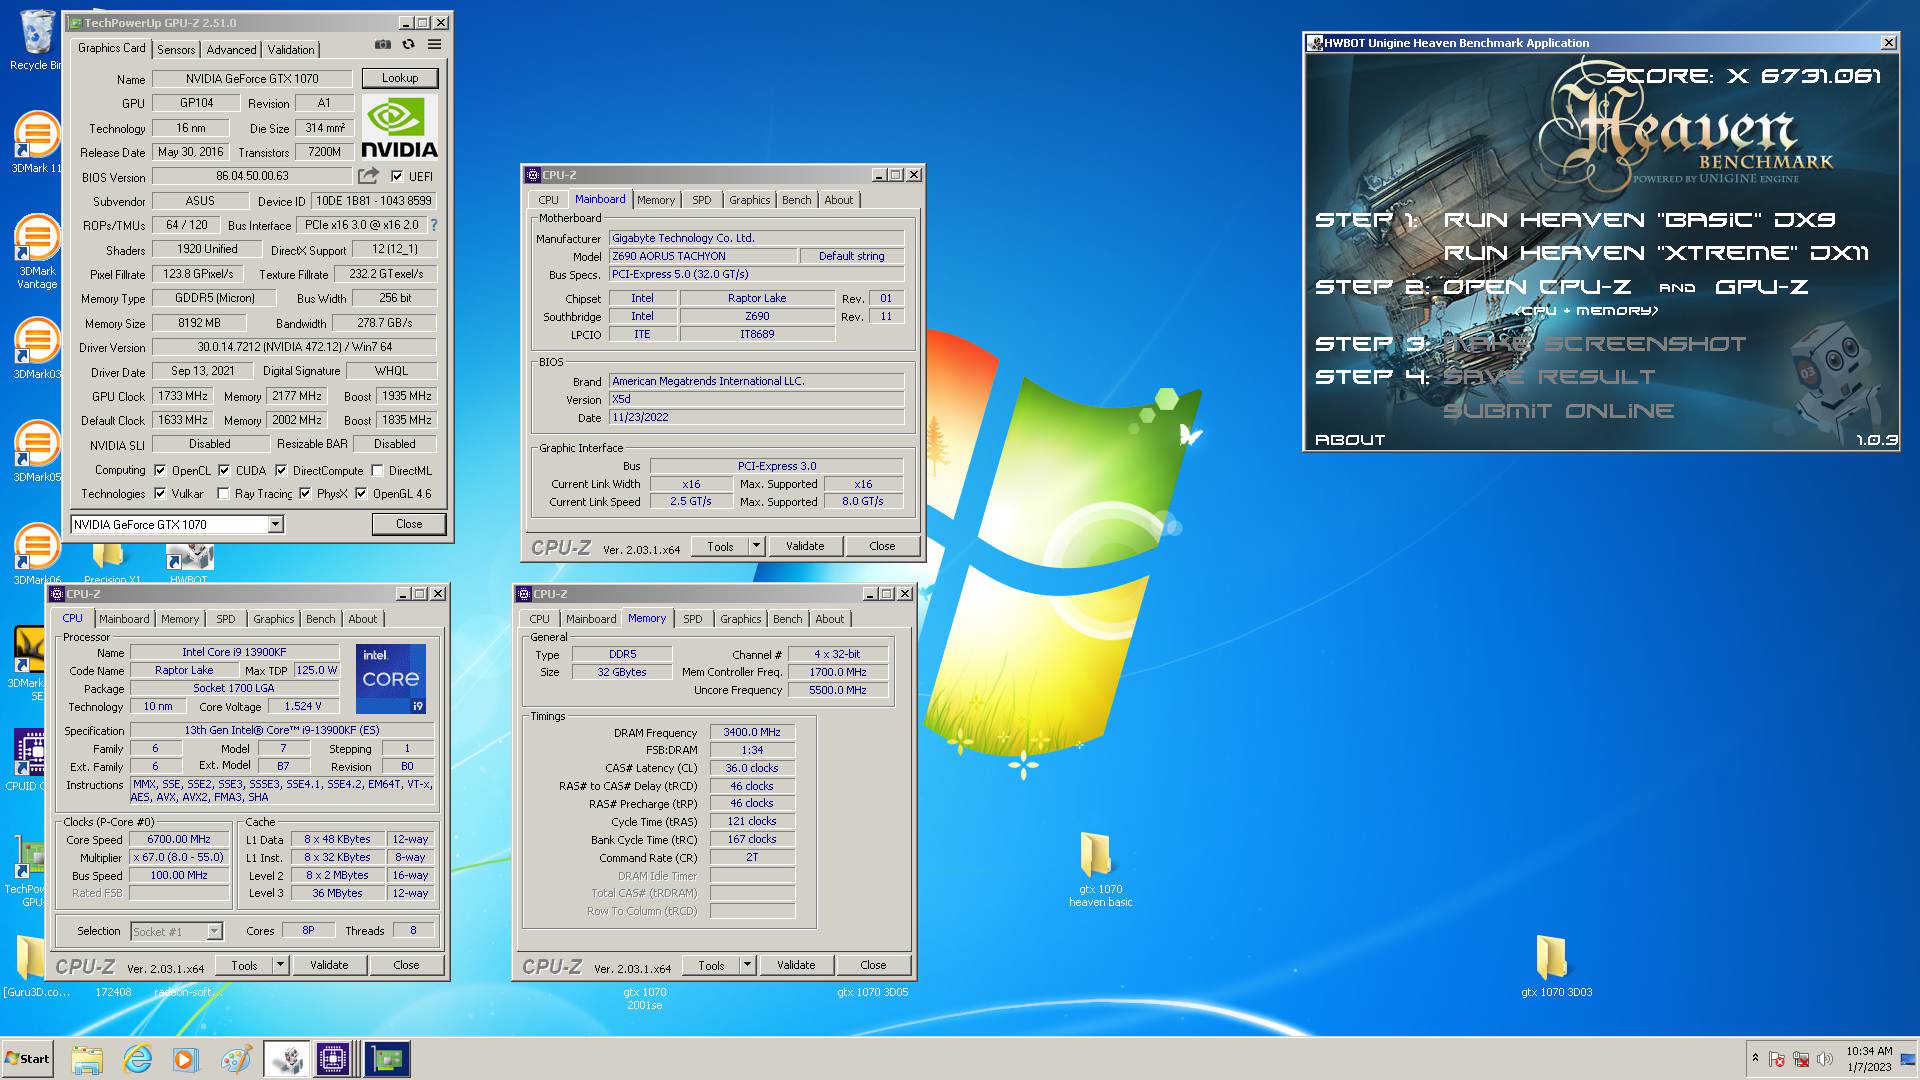
Task: Toggle the OpenCL checkbox
Action: (x=160, y=470)
